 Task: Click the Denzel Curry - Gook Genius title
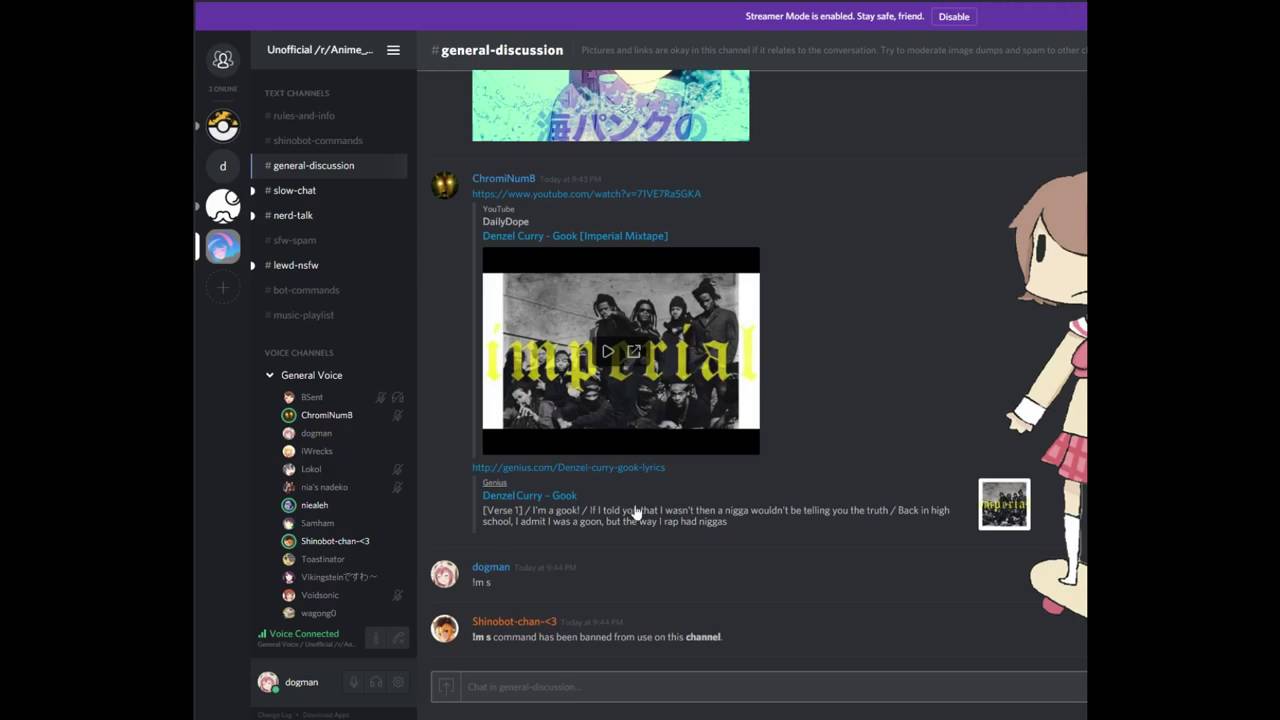tap(529, 495)
